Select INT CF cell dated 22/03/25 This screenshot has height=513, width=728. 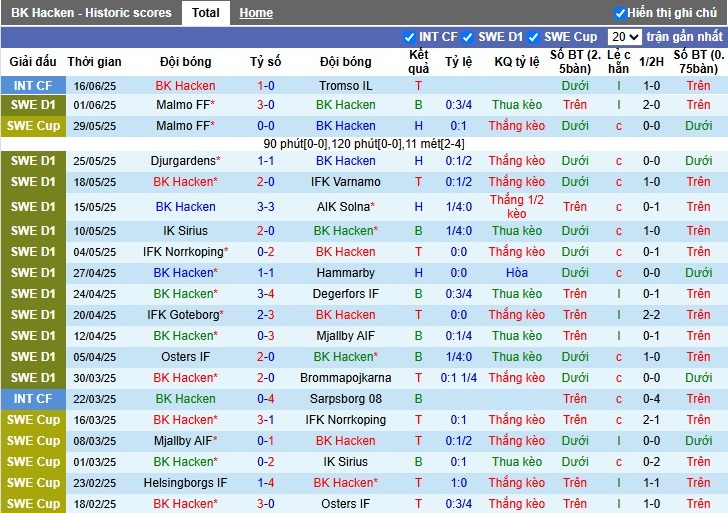[33, 399]
